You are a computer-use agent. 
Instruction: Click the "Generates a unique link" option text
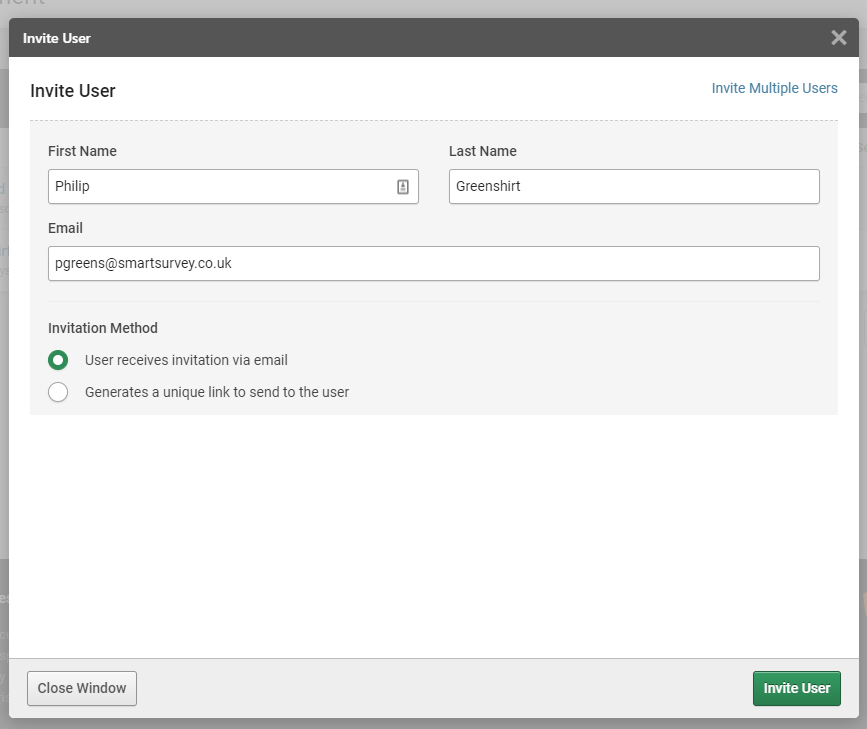[x=217, y=392]
